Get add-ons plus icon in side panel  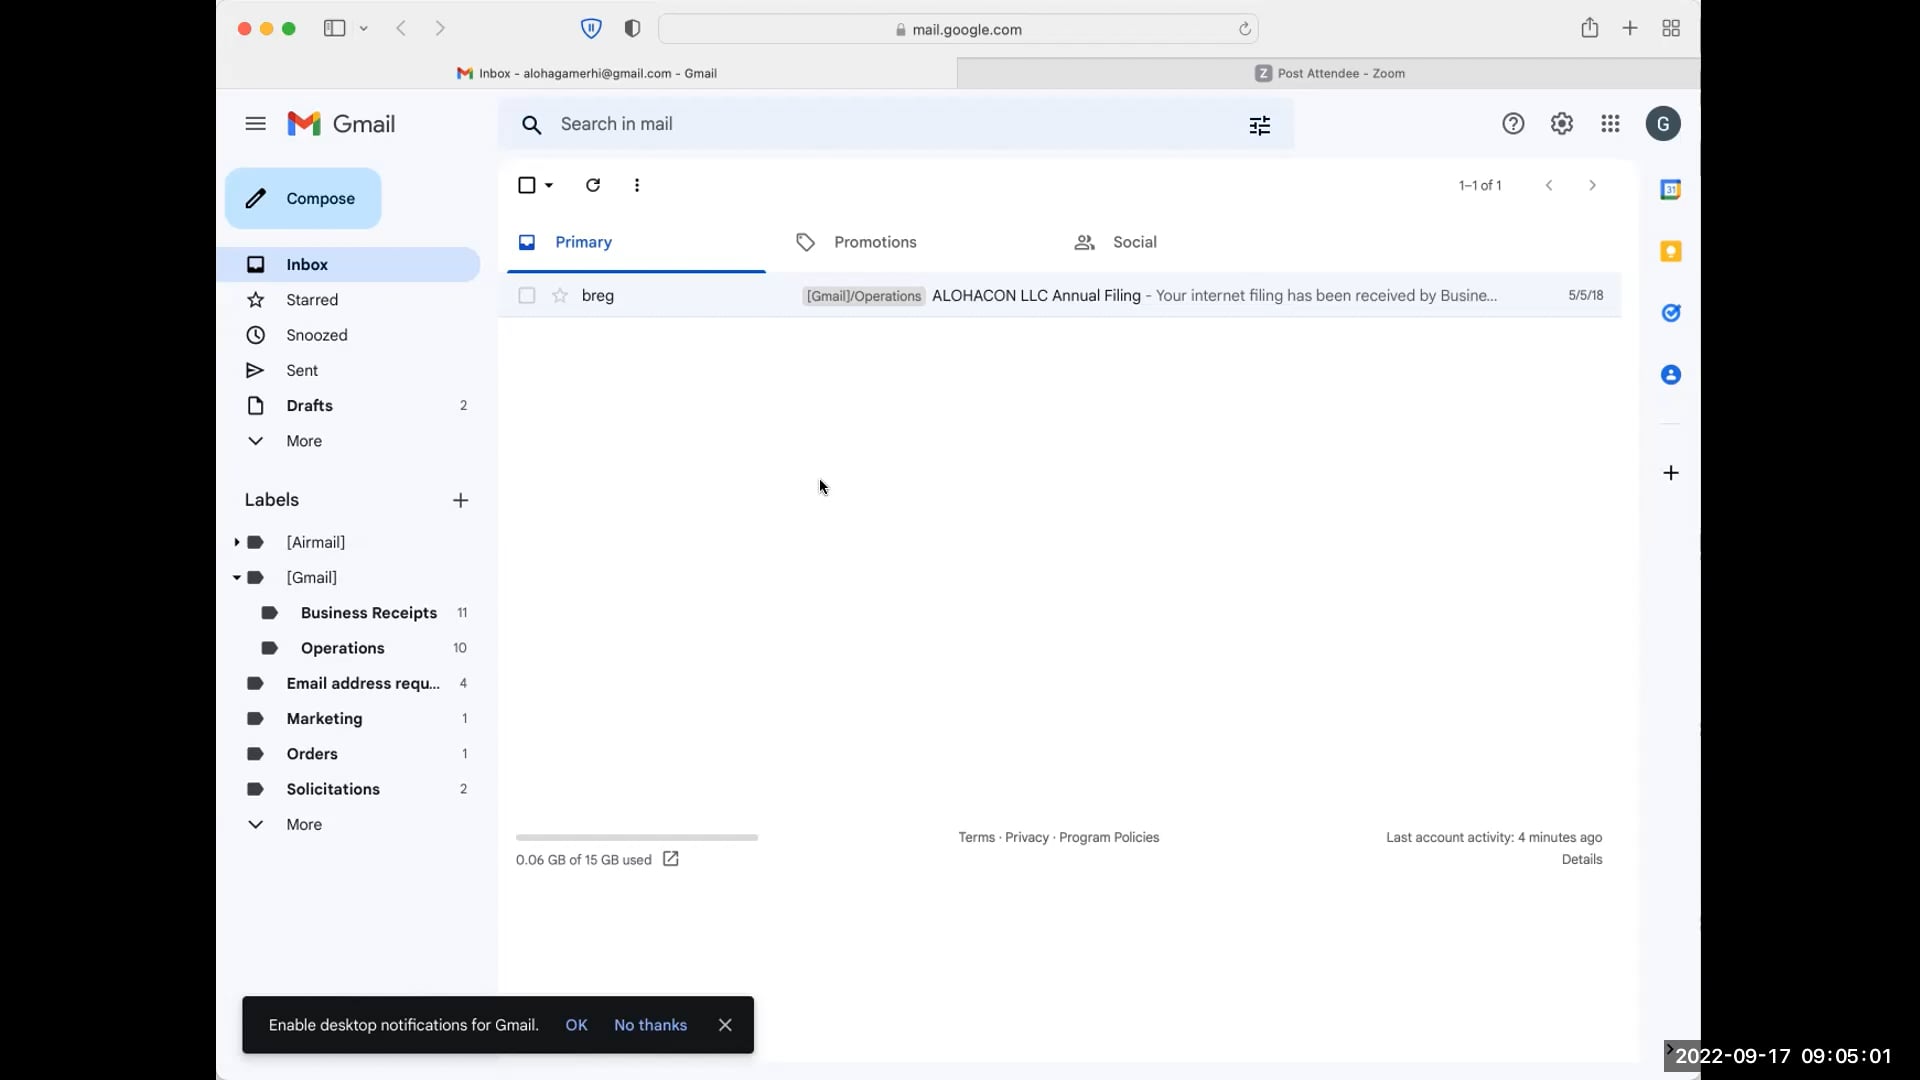click(1670, 473)
